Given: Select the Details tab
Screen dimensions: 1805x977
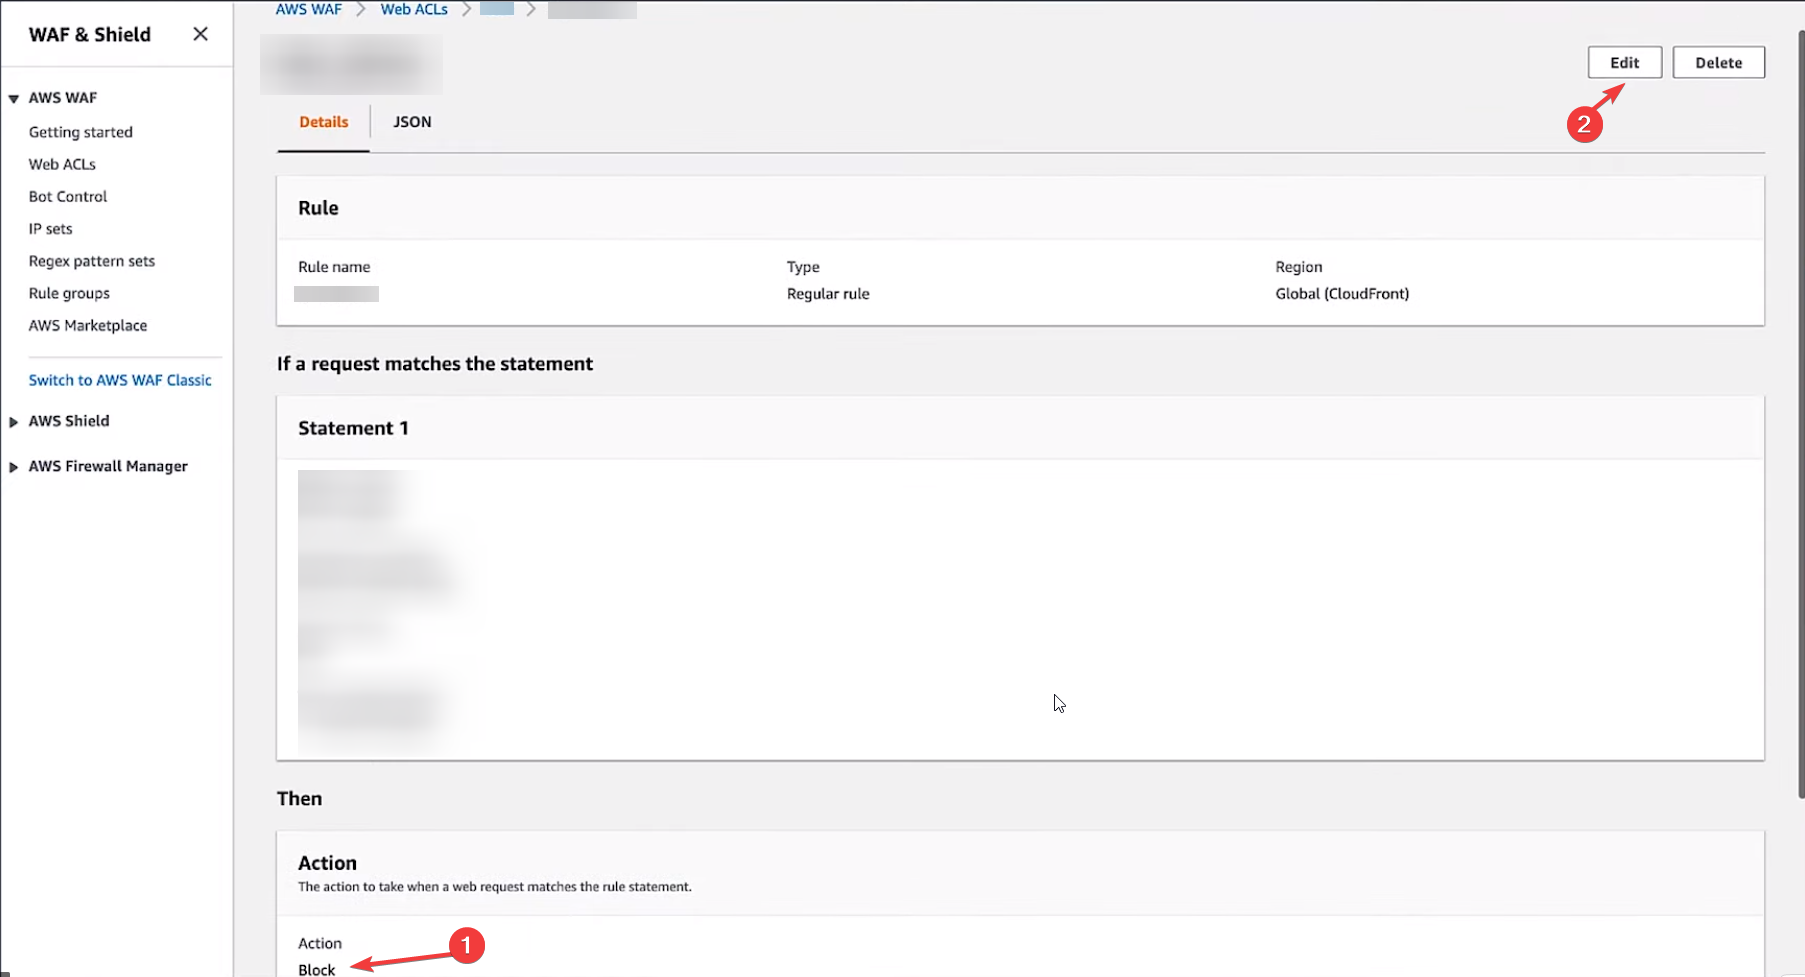Looking at the screenshot, I should [x=324, y=122].
